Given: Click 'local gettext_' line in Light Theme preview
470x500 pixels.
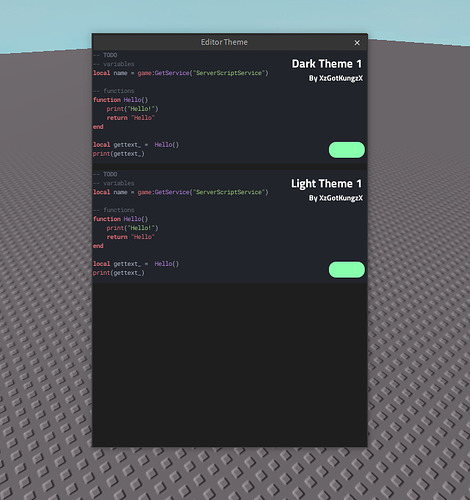Looking at the screenshot, I should (136, 264).
